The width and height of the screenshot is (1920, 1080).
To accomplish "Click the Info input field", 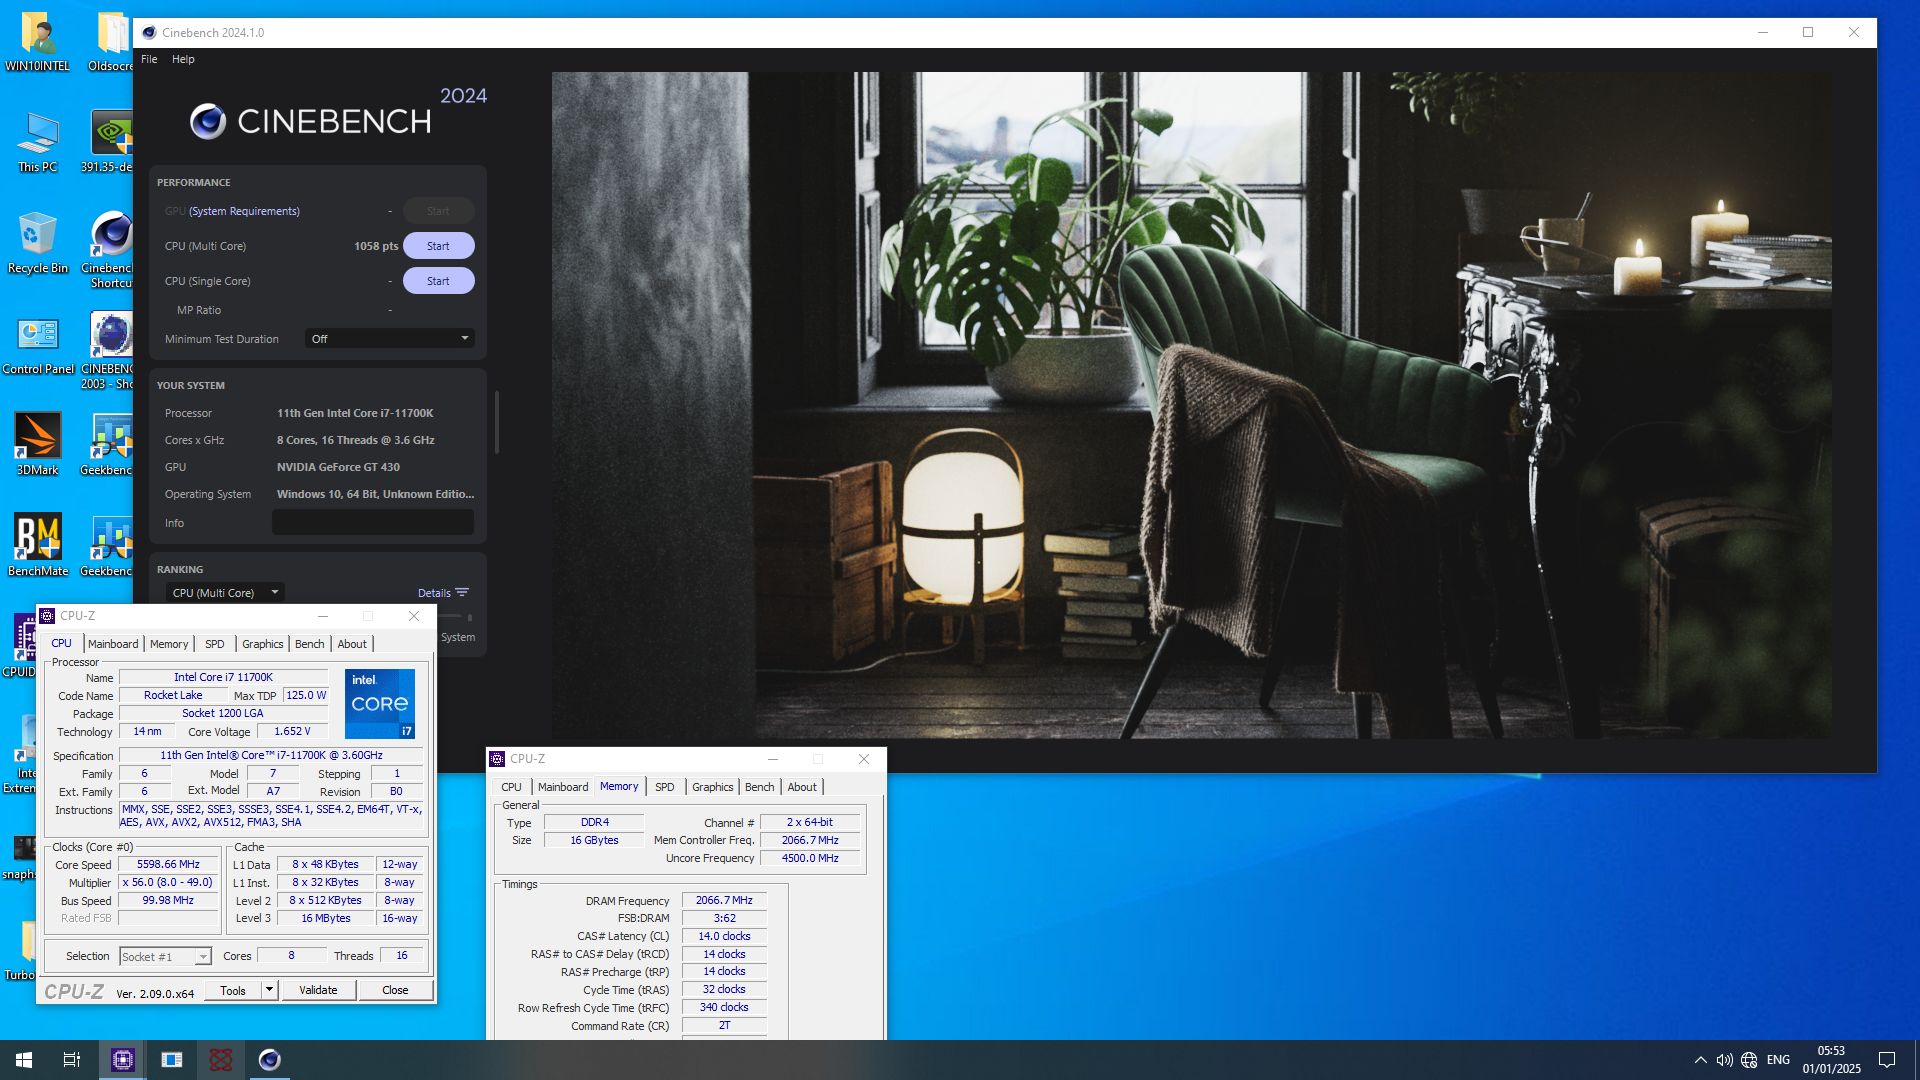I will (373, 522).
